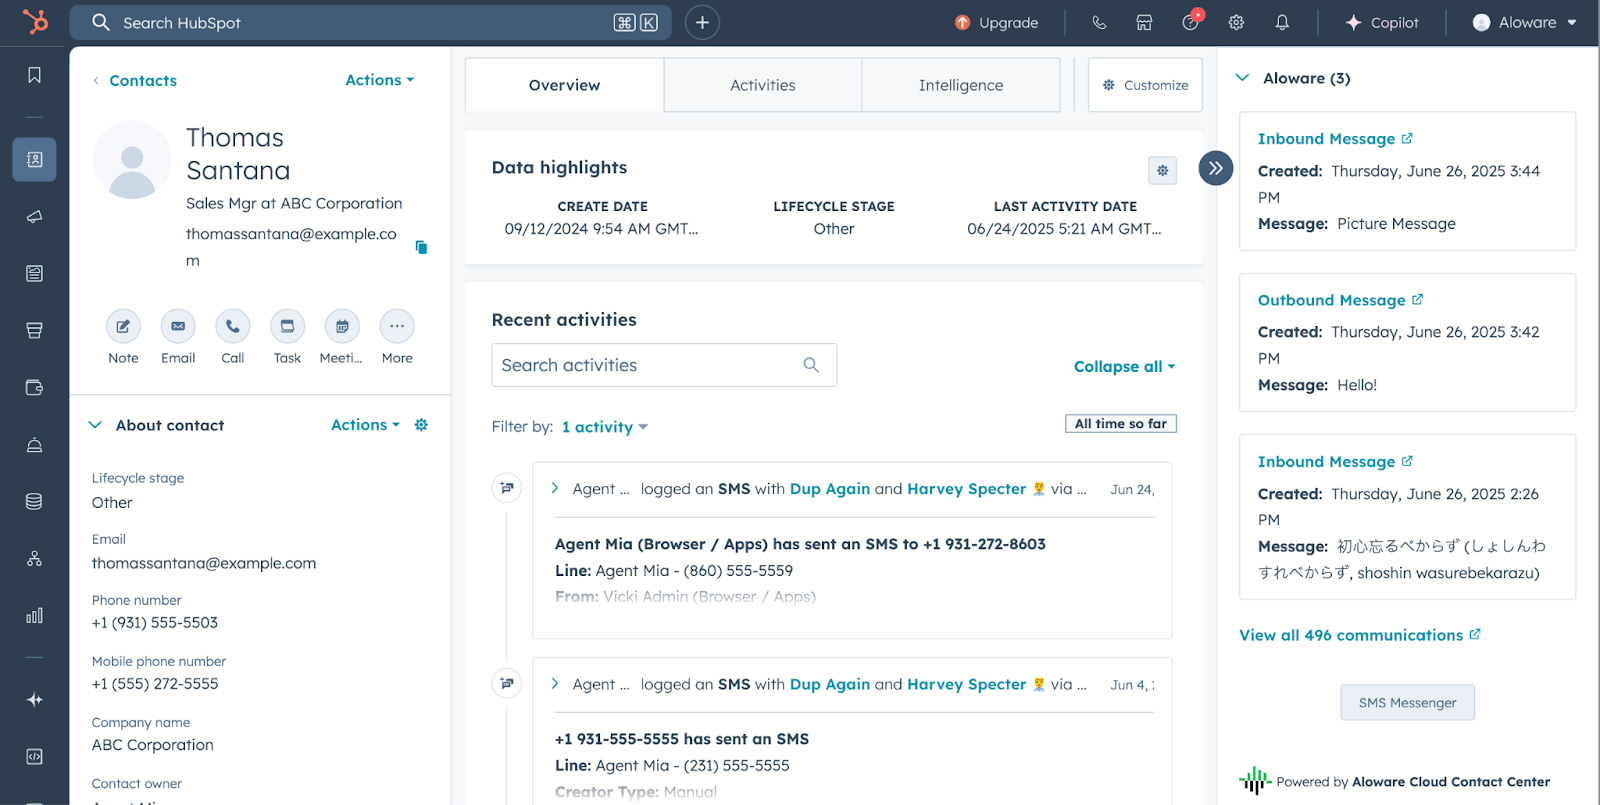Open Data highlights settings gear

1162,170
